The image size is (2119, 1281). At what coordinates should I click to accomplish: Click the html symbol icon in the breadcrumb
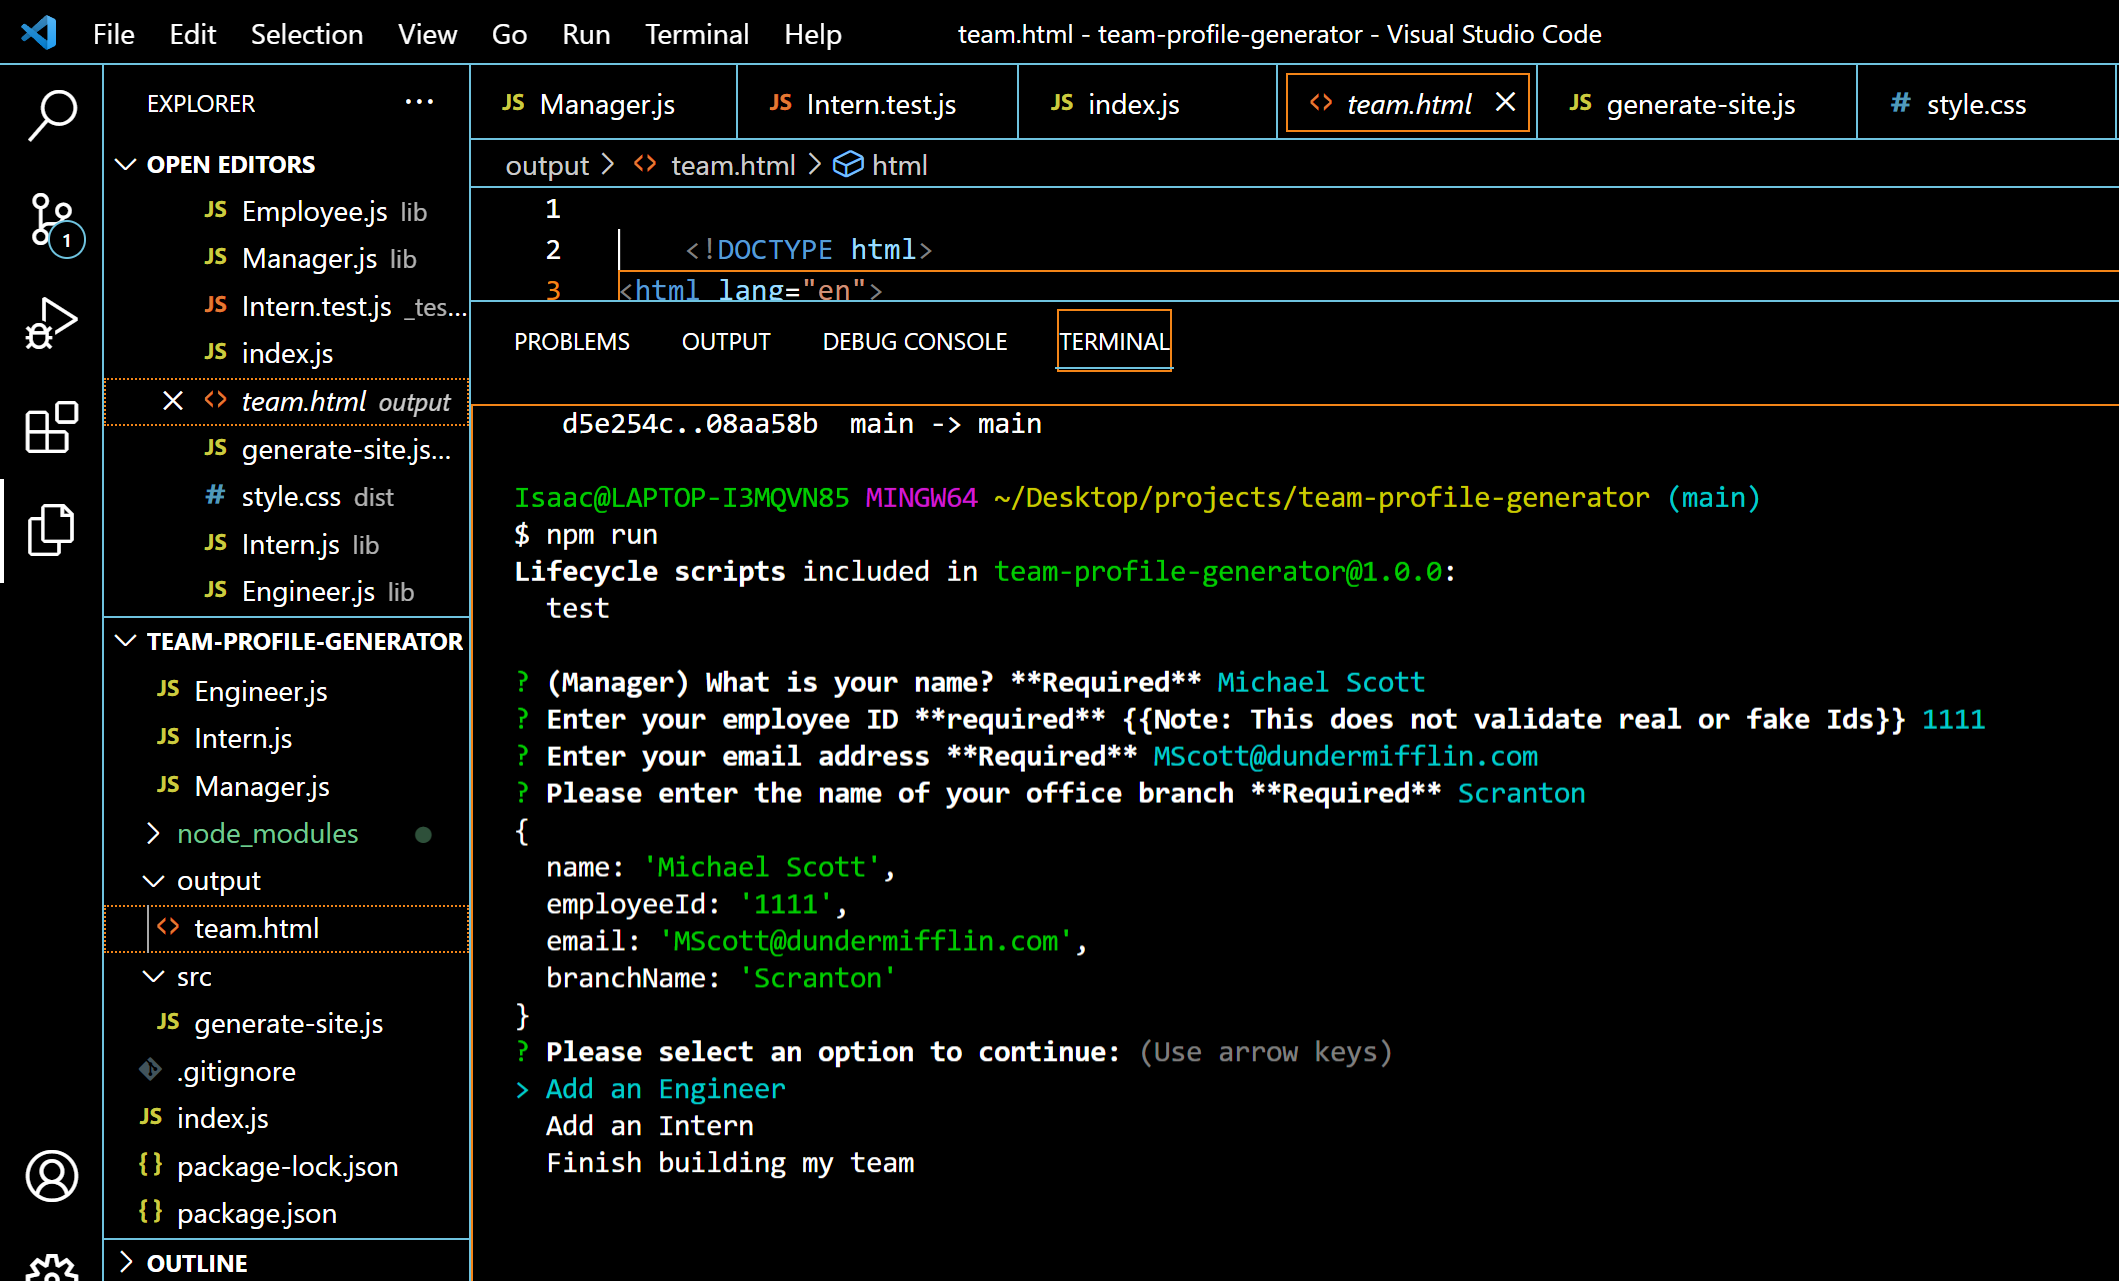849,164
